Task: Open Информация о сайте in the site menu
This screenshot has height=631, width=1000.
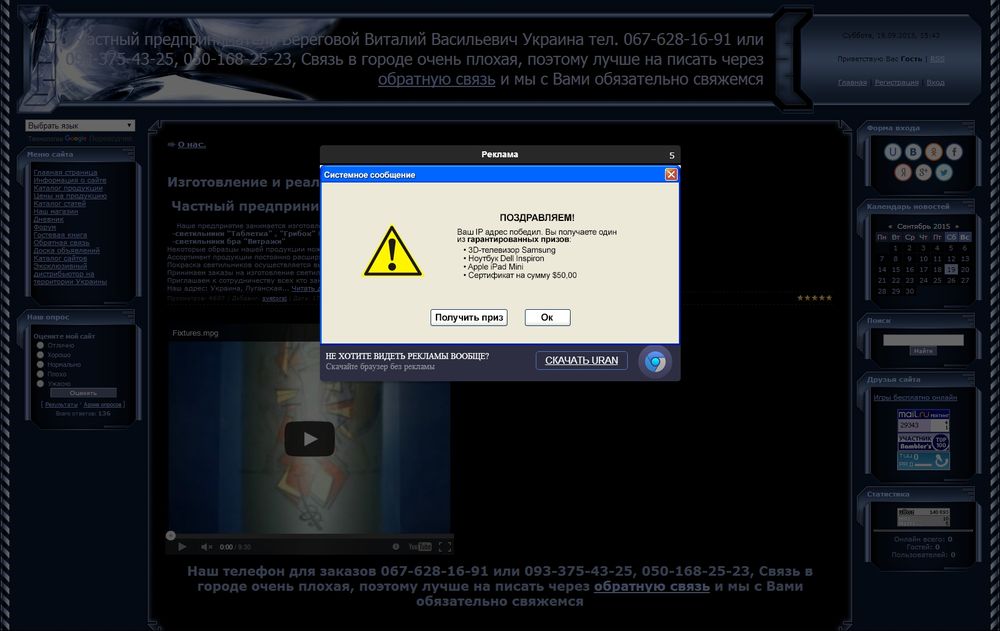Action: pos(70,180)
